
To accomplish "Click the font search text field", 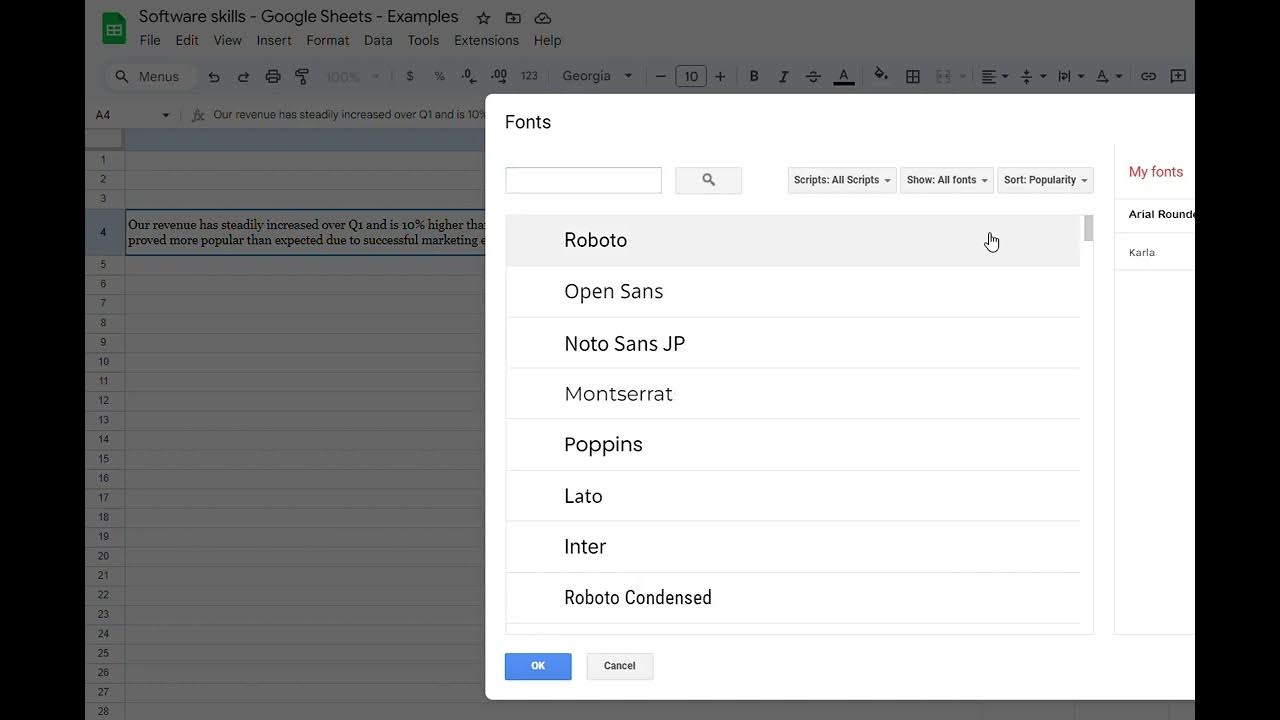I will point(584,180).
